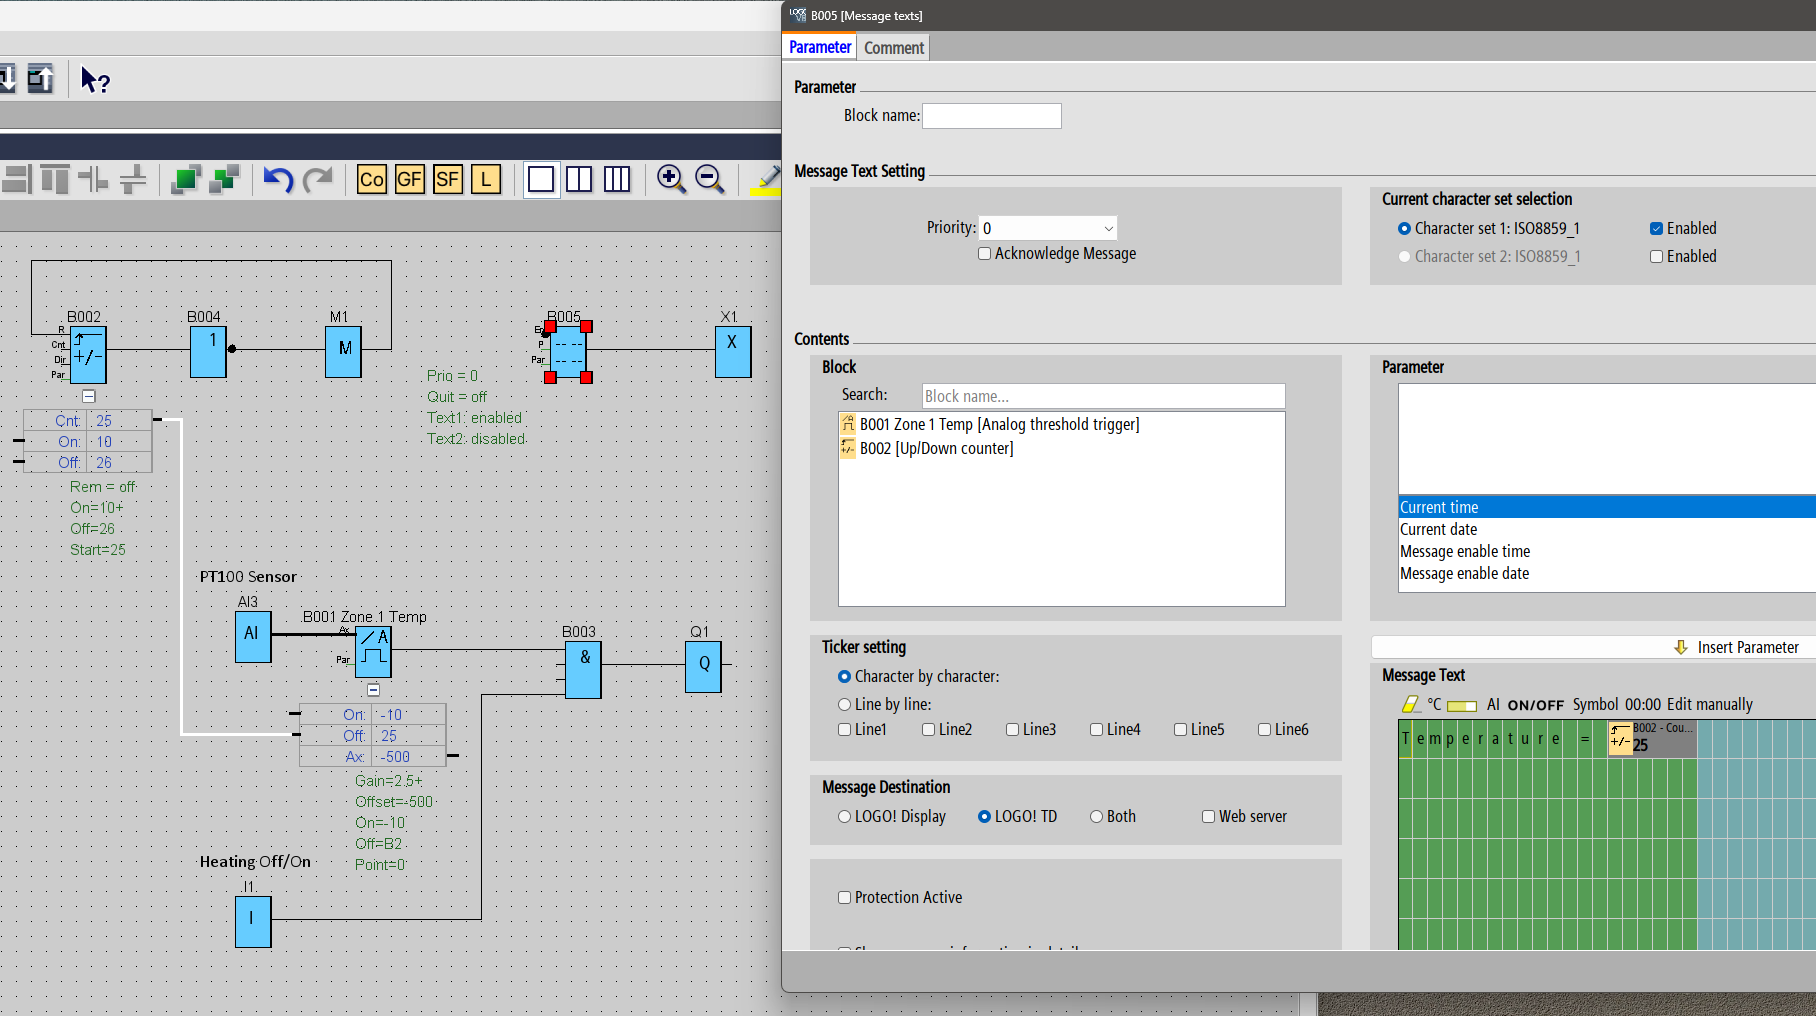Collapse the B001 Zone 1 Temp parameters
The width and height of the screenshot is (1816, 1016).
tap(373, 690)
